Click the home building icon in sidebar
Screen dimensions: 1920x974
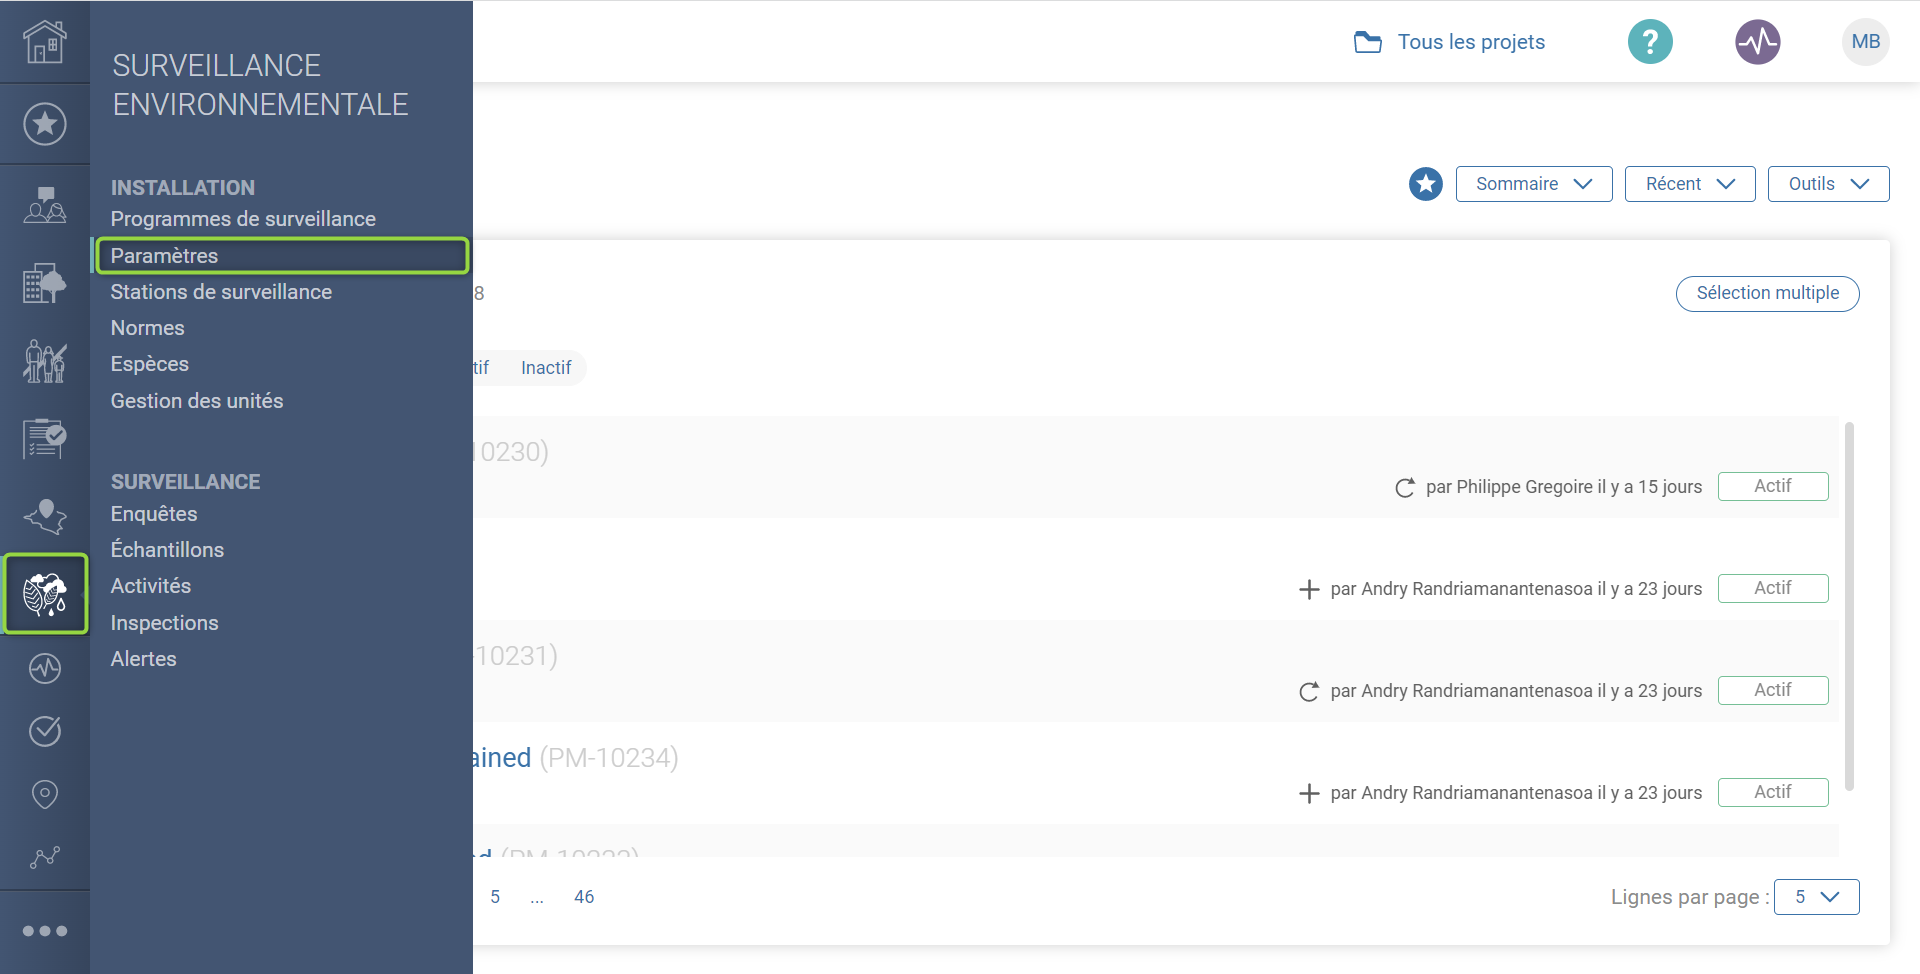tap(45, 42)
